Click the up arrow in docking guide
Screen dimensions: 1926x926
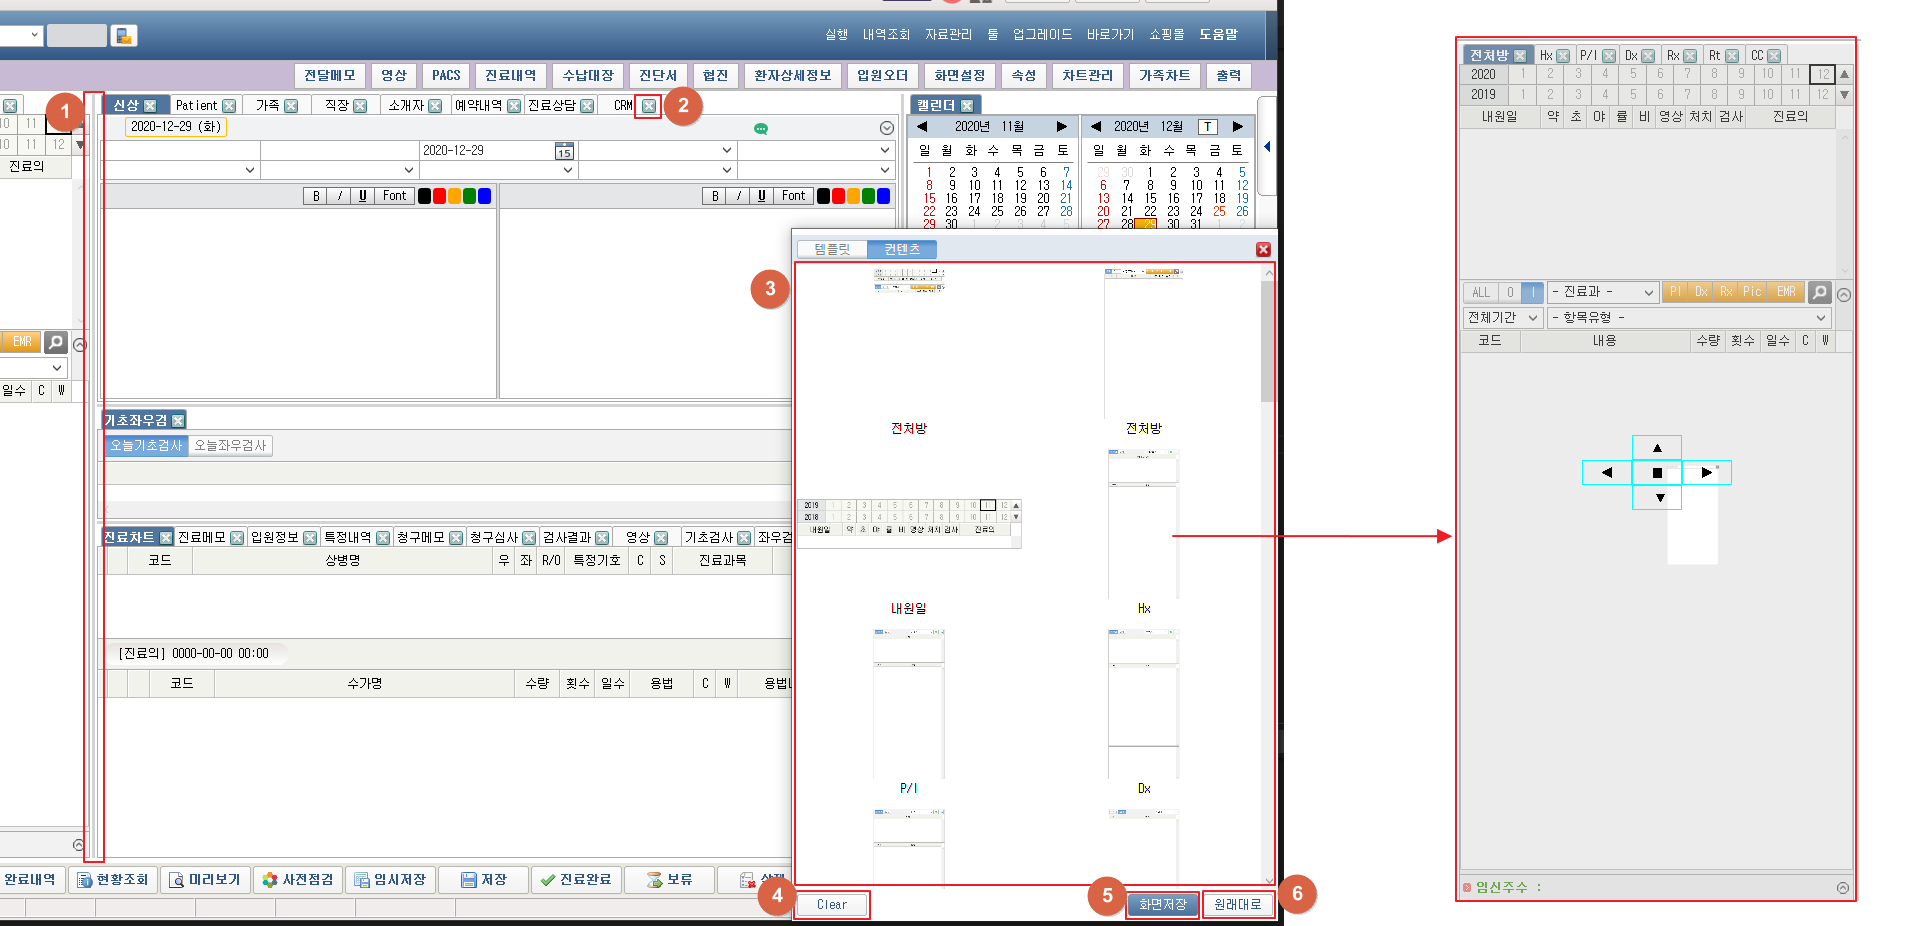point(1657,447)
